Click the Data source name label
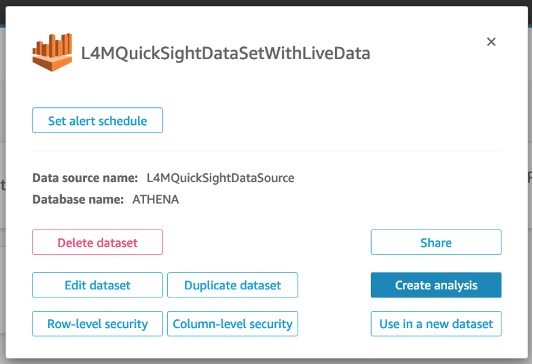Screen dimensions: 533x364 coord(85,178)
